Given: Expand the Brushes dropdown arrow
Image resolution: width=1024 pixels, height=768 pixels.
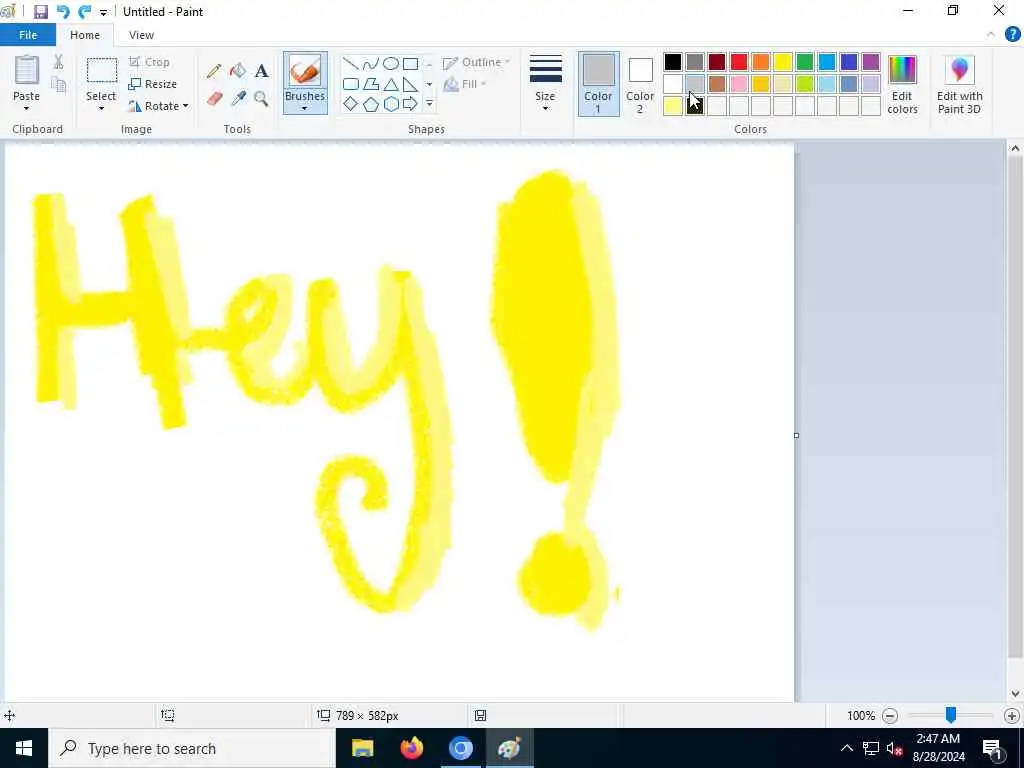Looking at the screenshot, I should pyautogui.click(x=305, y=108).
